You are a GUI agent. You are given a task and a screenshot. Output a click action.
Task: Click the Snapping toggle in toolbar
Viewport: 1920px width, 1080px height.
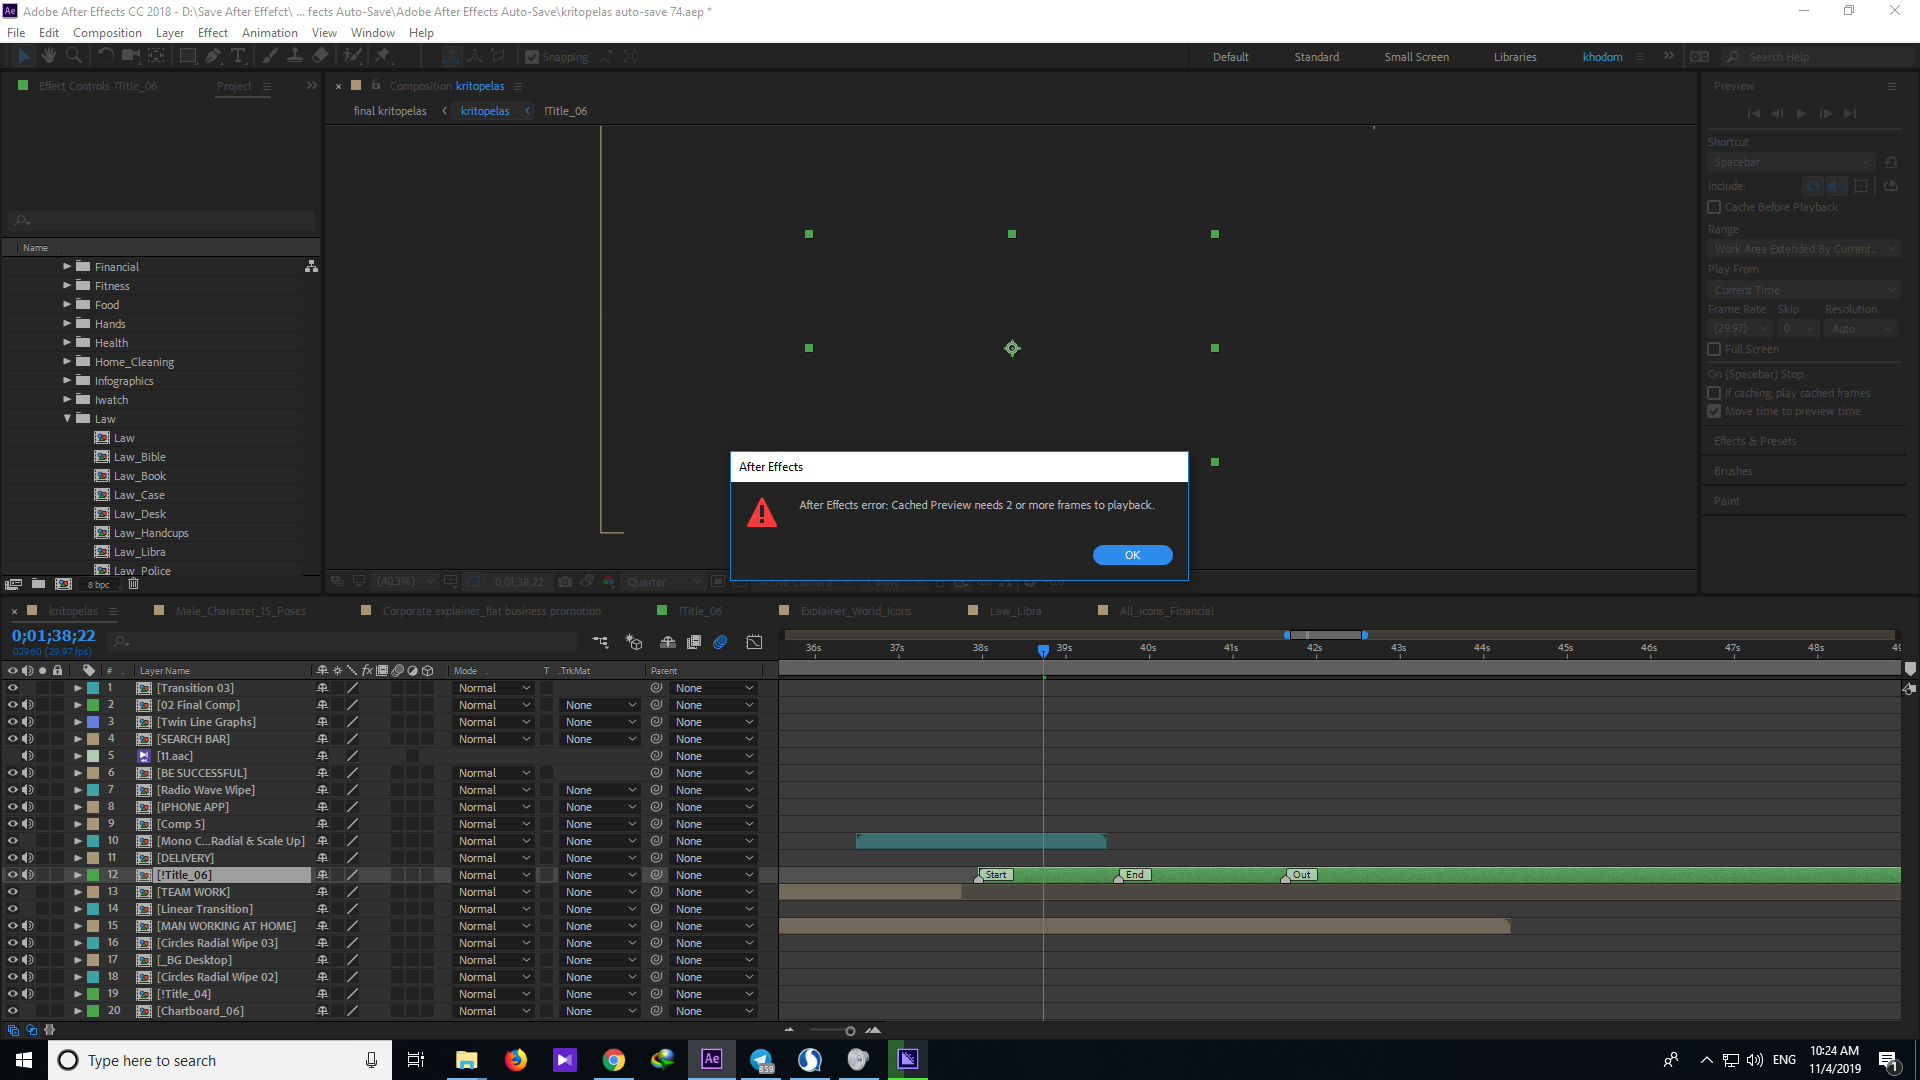point(533,55)
